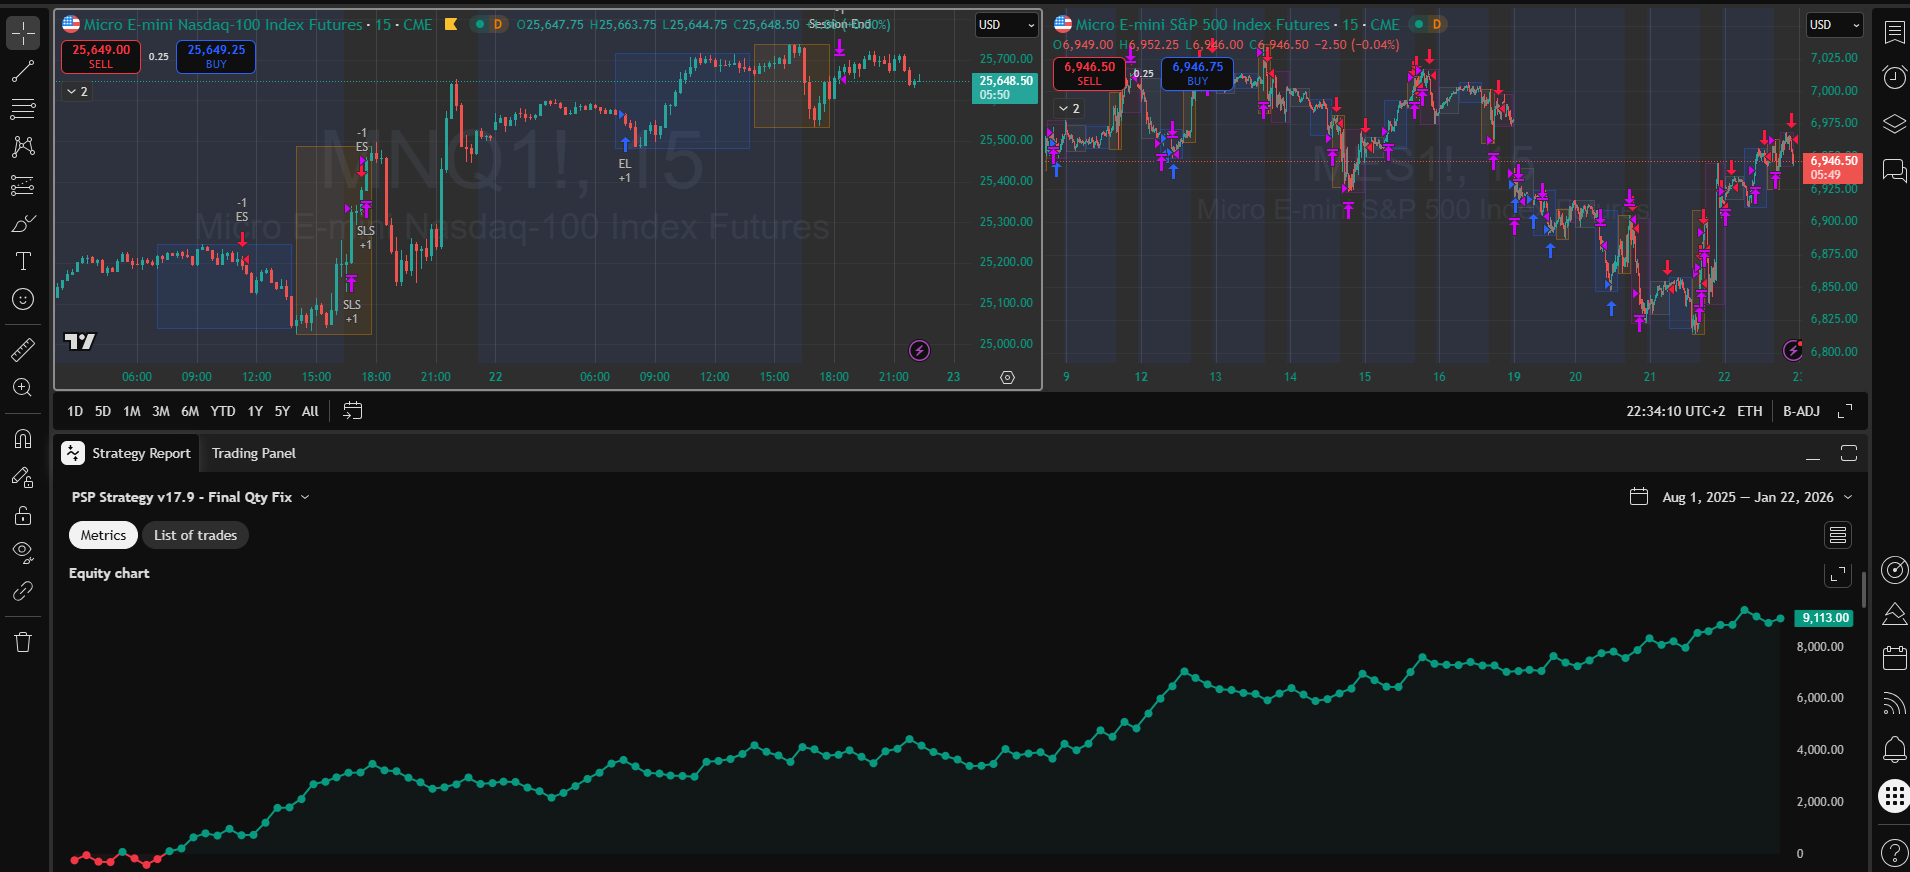Click the 25,649.00 SELL button

[101, 56]
